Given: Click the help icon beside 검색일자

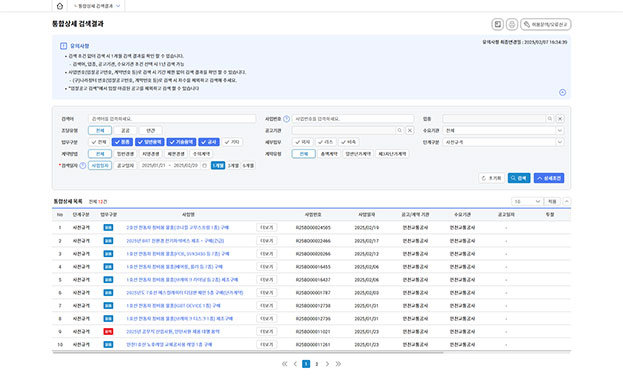Looking at the screenshot, I should (83, 166).
